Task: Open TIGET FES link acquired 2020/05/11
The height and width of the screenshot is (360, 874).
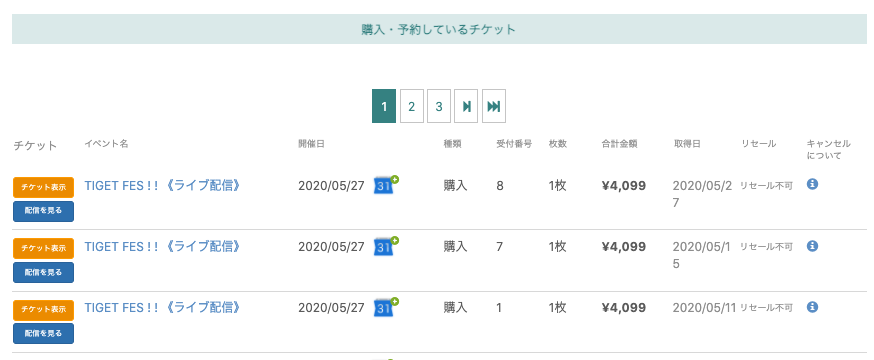Action: [x=163, y=307]
